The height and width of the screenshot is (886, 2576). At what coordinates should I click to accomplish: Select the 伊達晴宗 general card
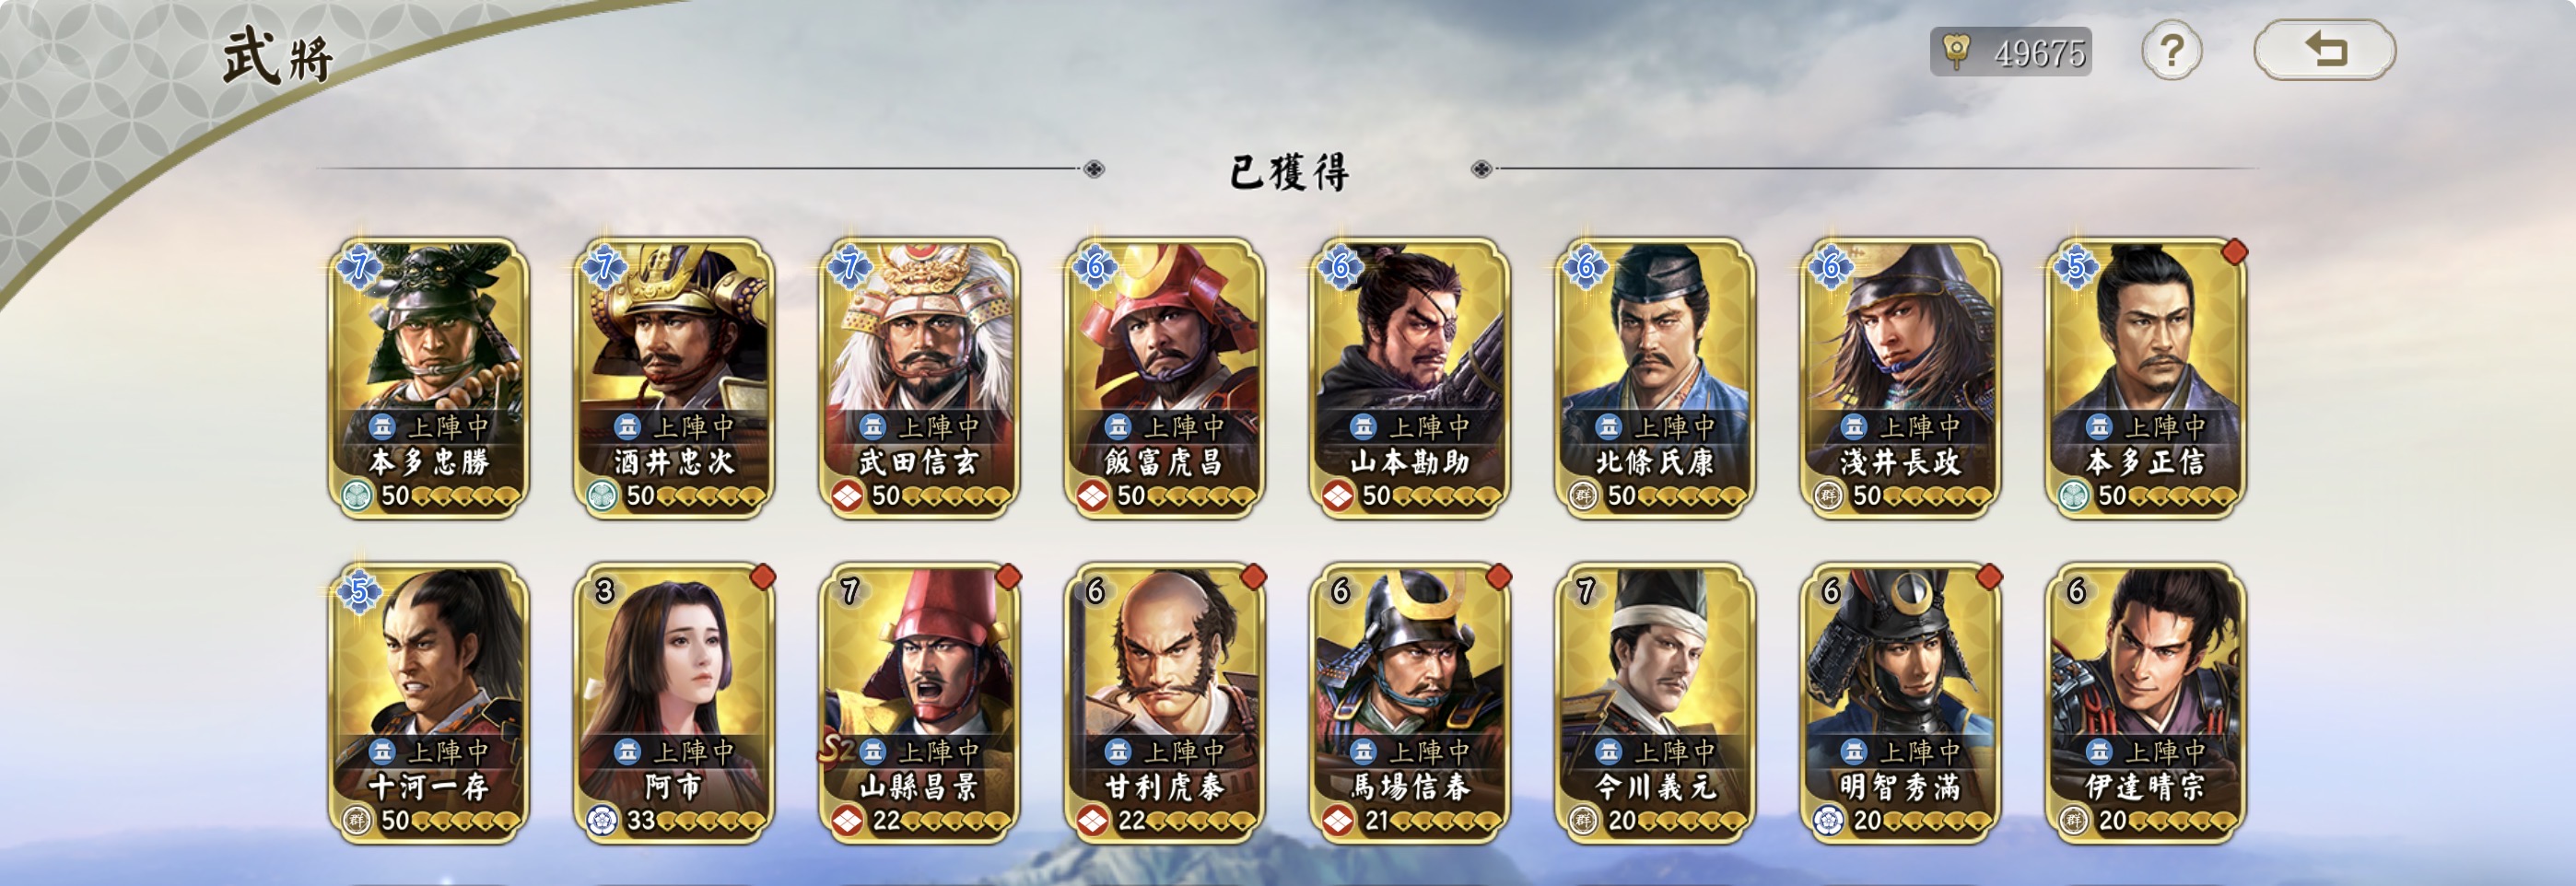2146,703
